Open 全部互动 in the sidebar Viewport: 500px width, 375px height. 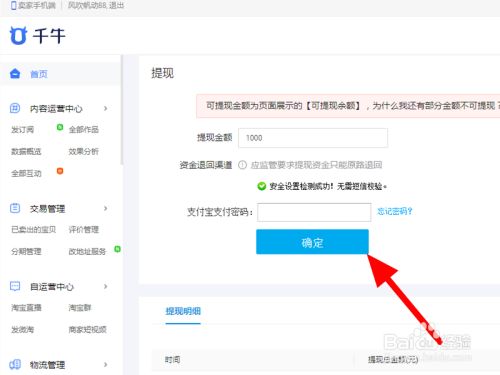tap(26, 173)
